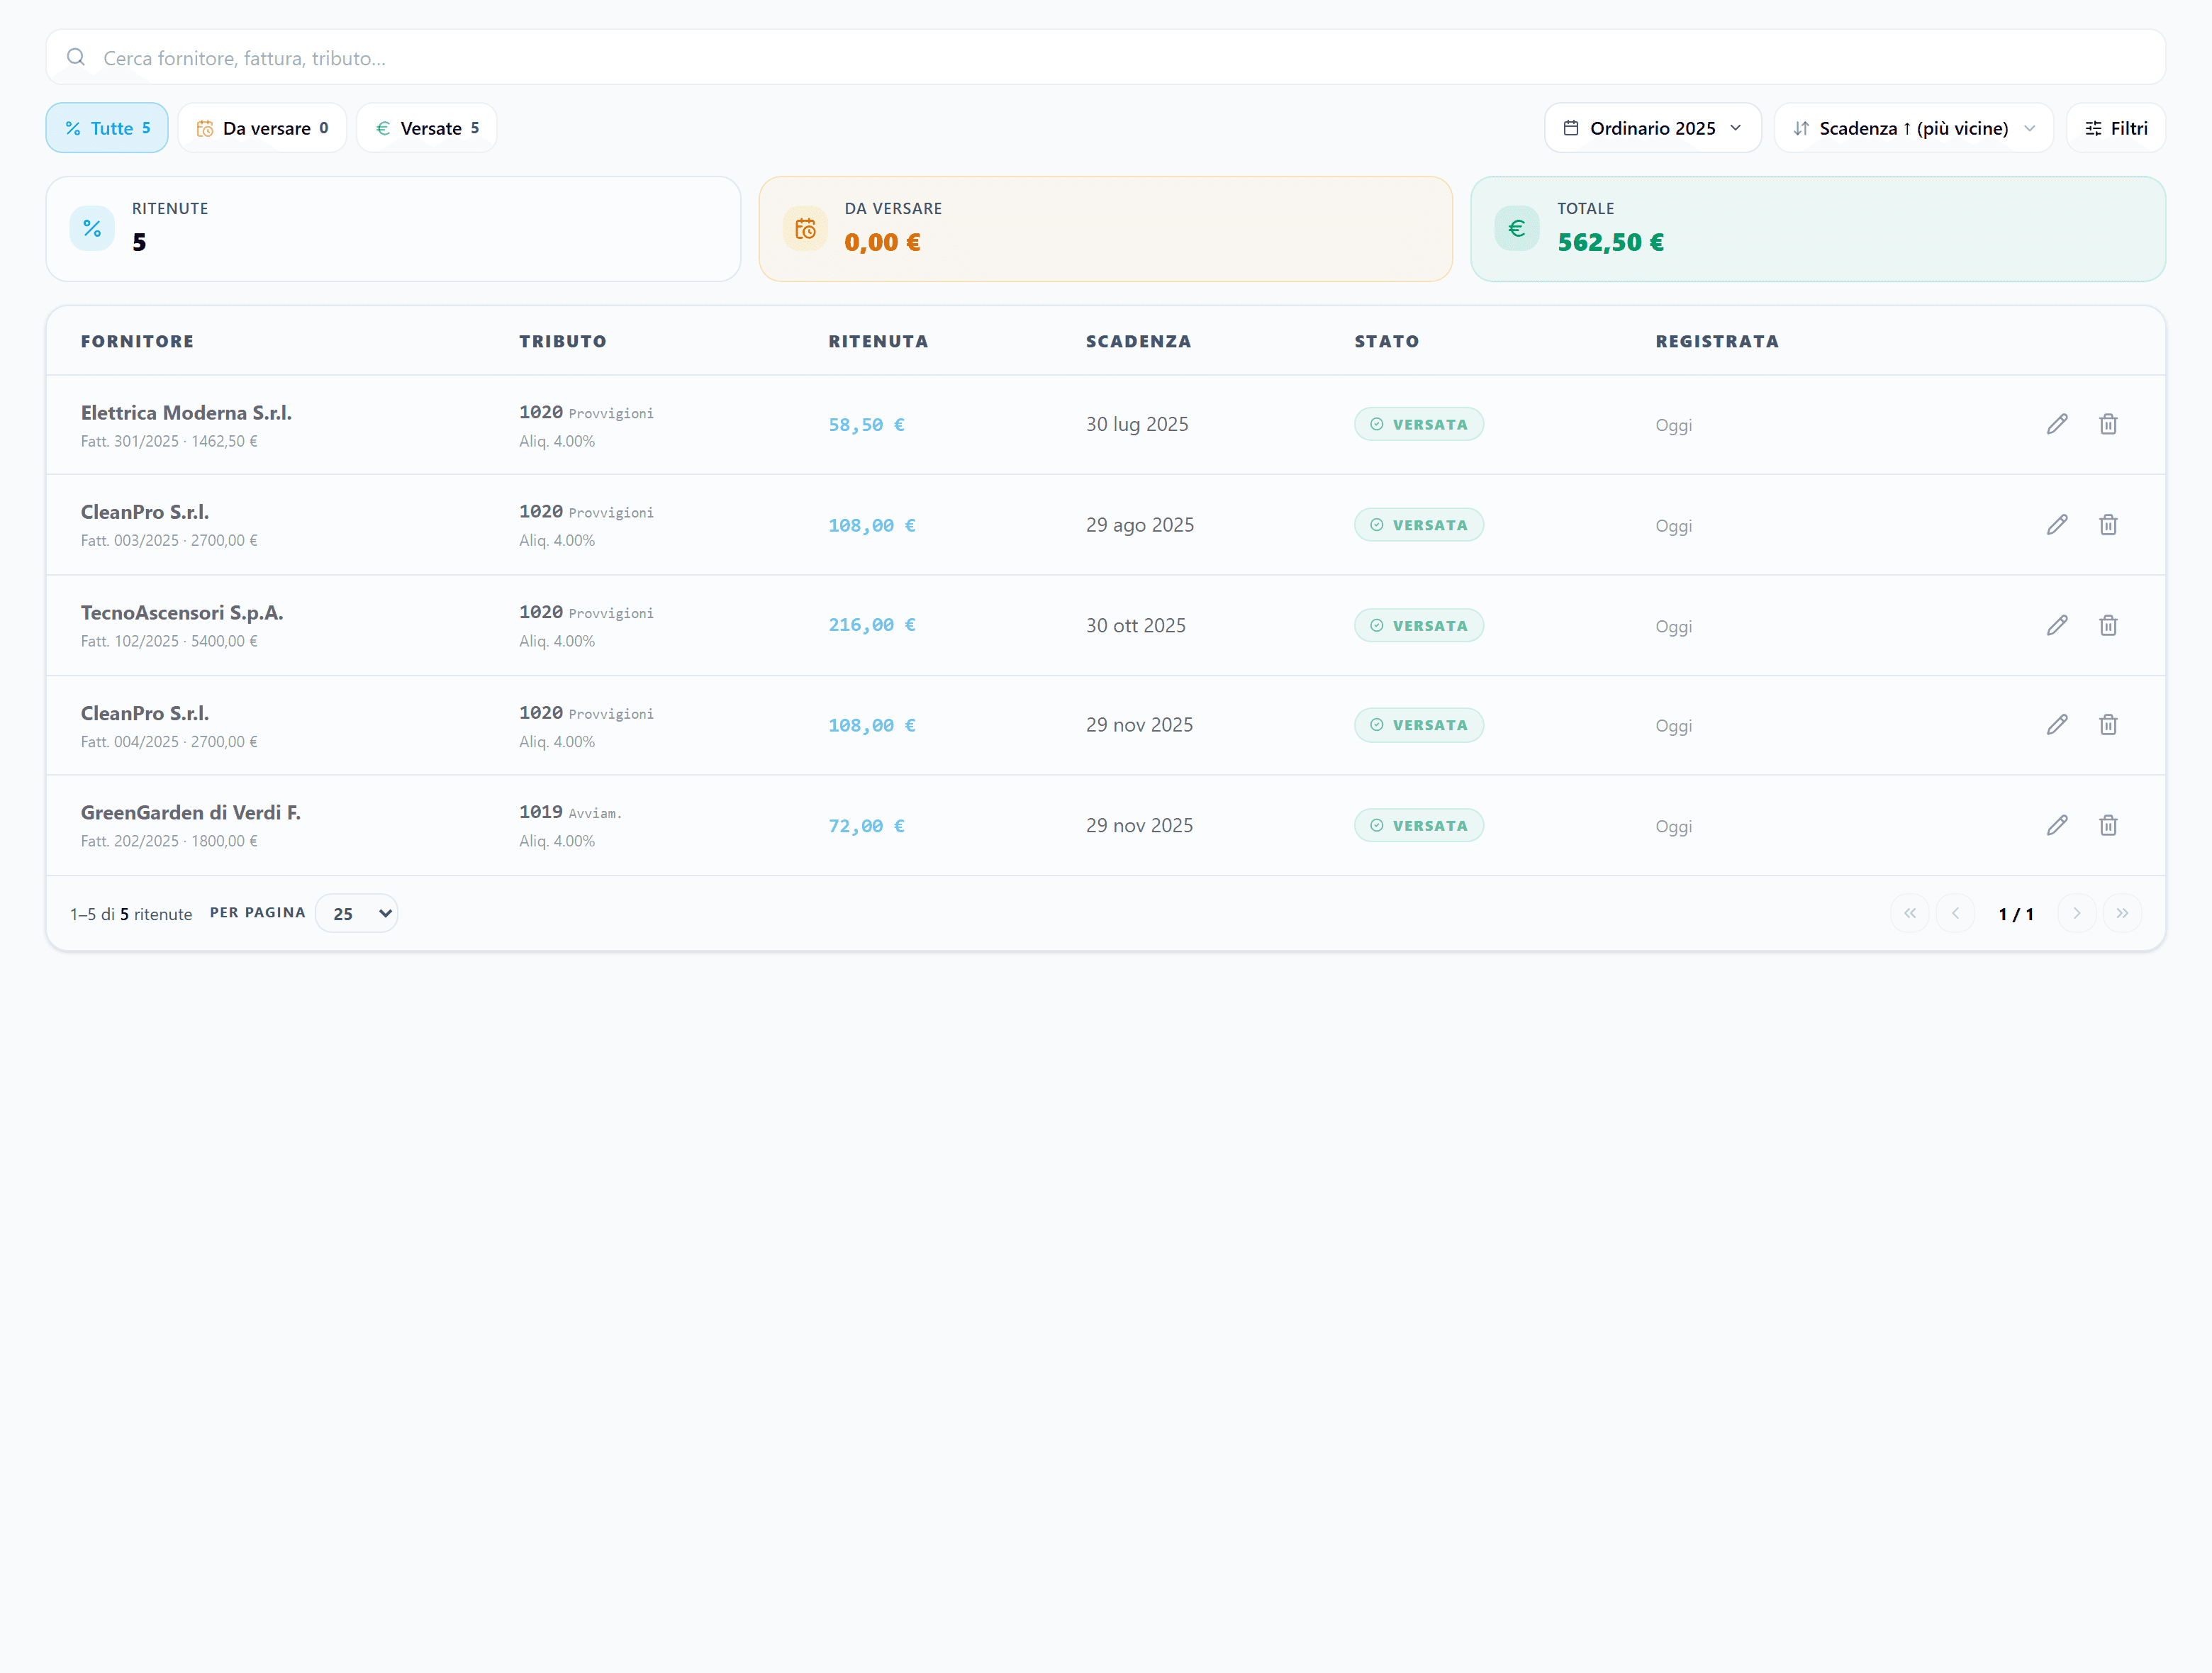The image size is (2212, 1673).
Task: Focus the Cerca fornitore search field
Action: 1106,57
